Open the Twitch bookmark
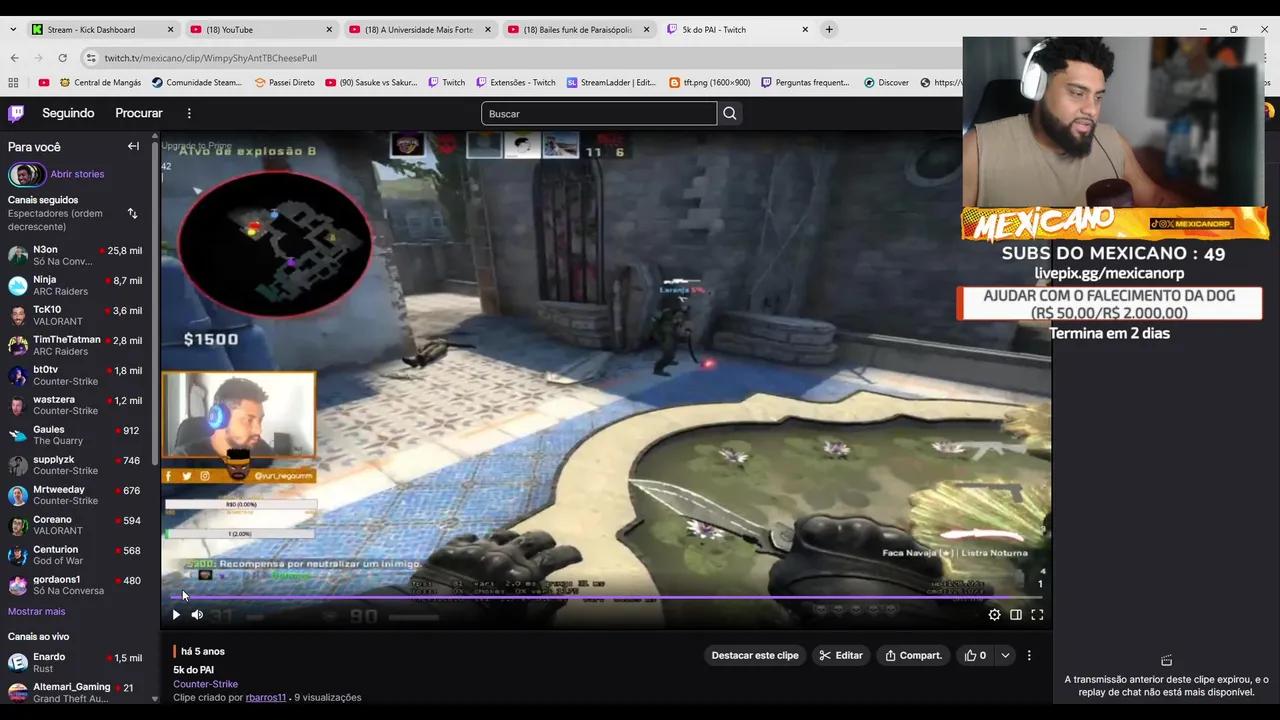This screenshot has width=1280, height=720. pyautogui.click(x=446, y=82)
